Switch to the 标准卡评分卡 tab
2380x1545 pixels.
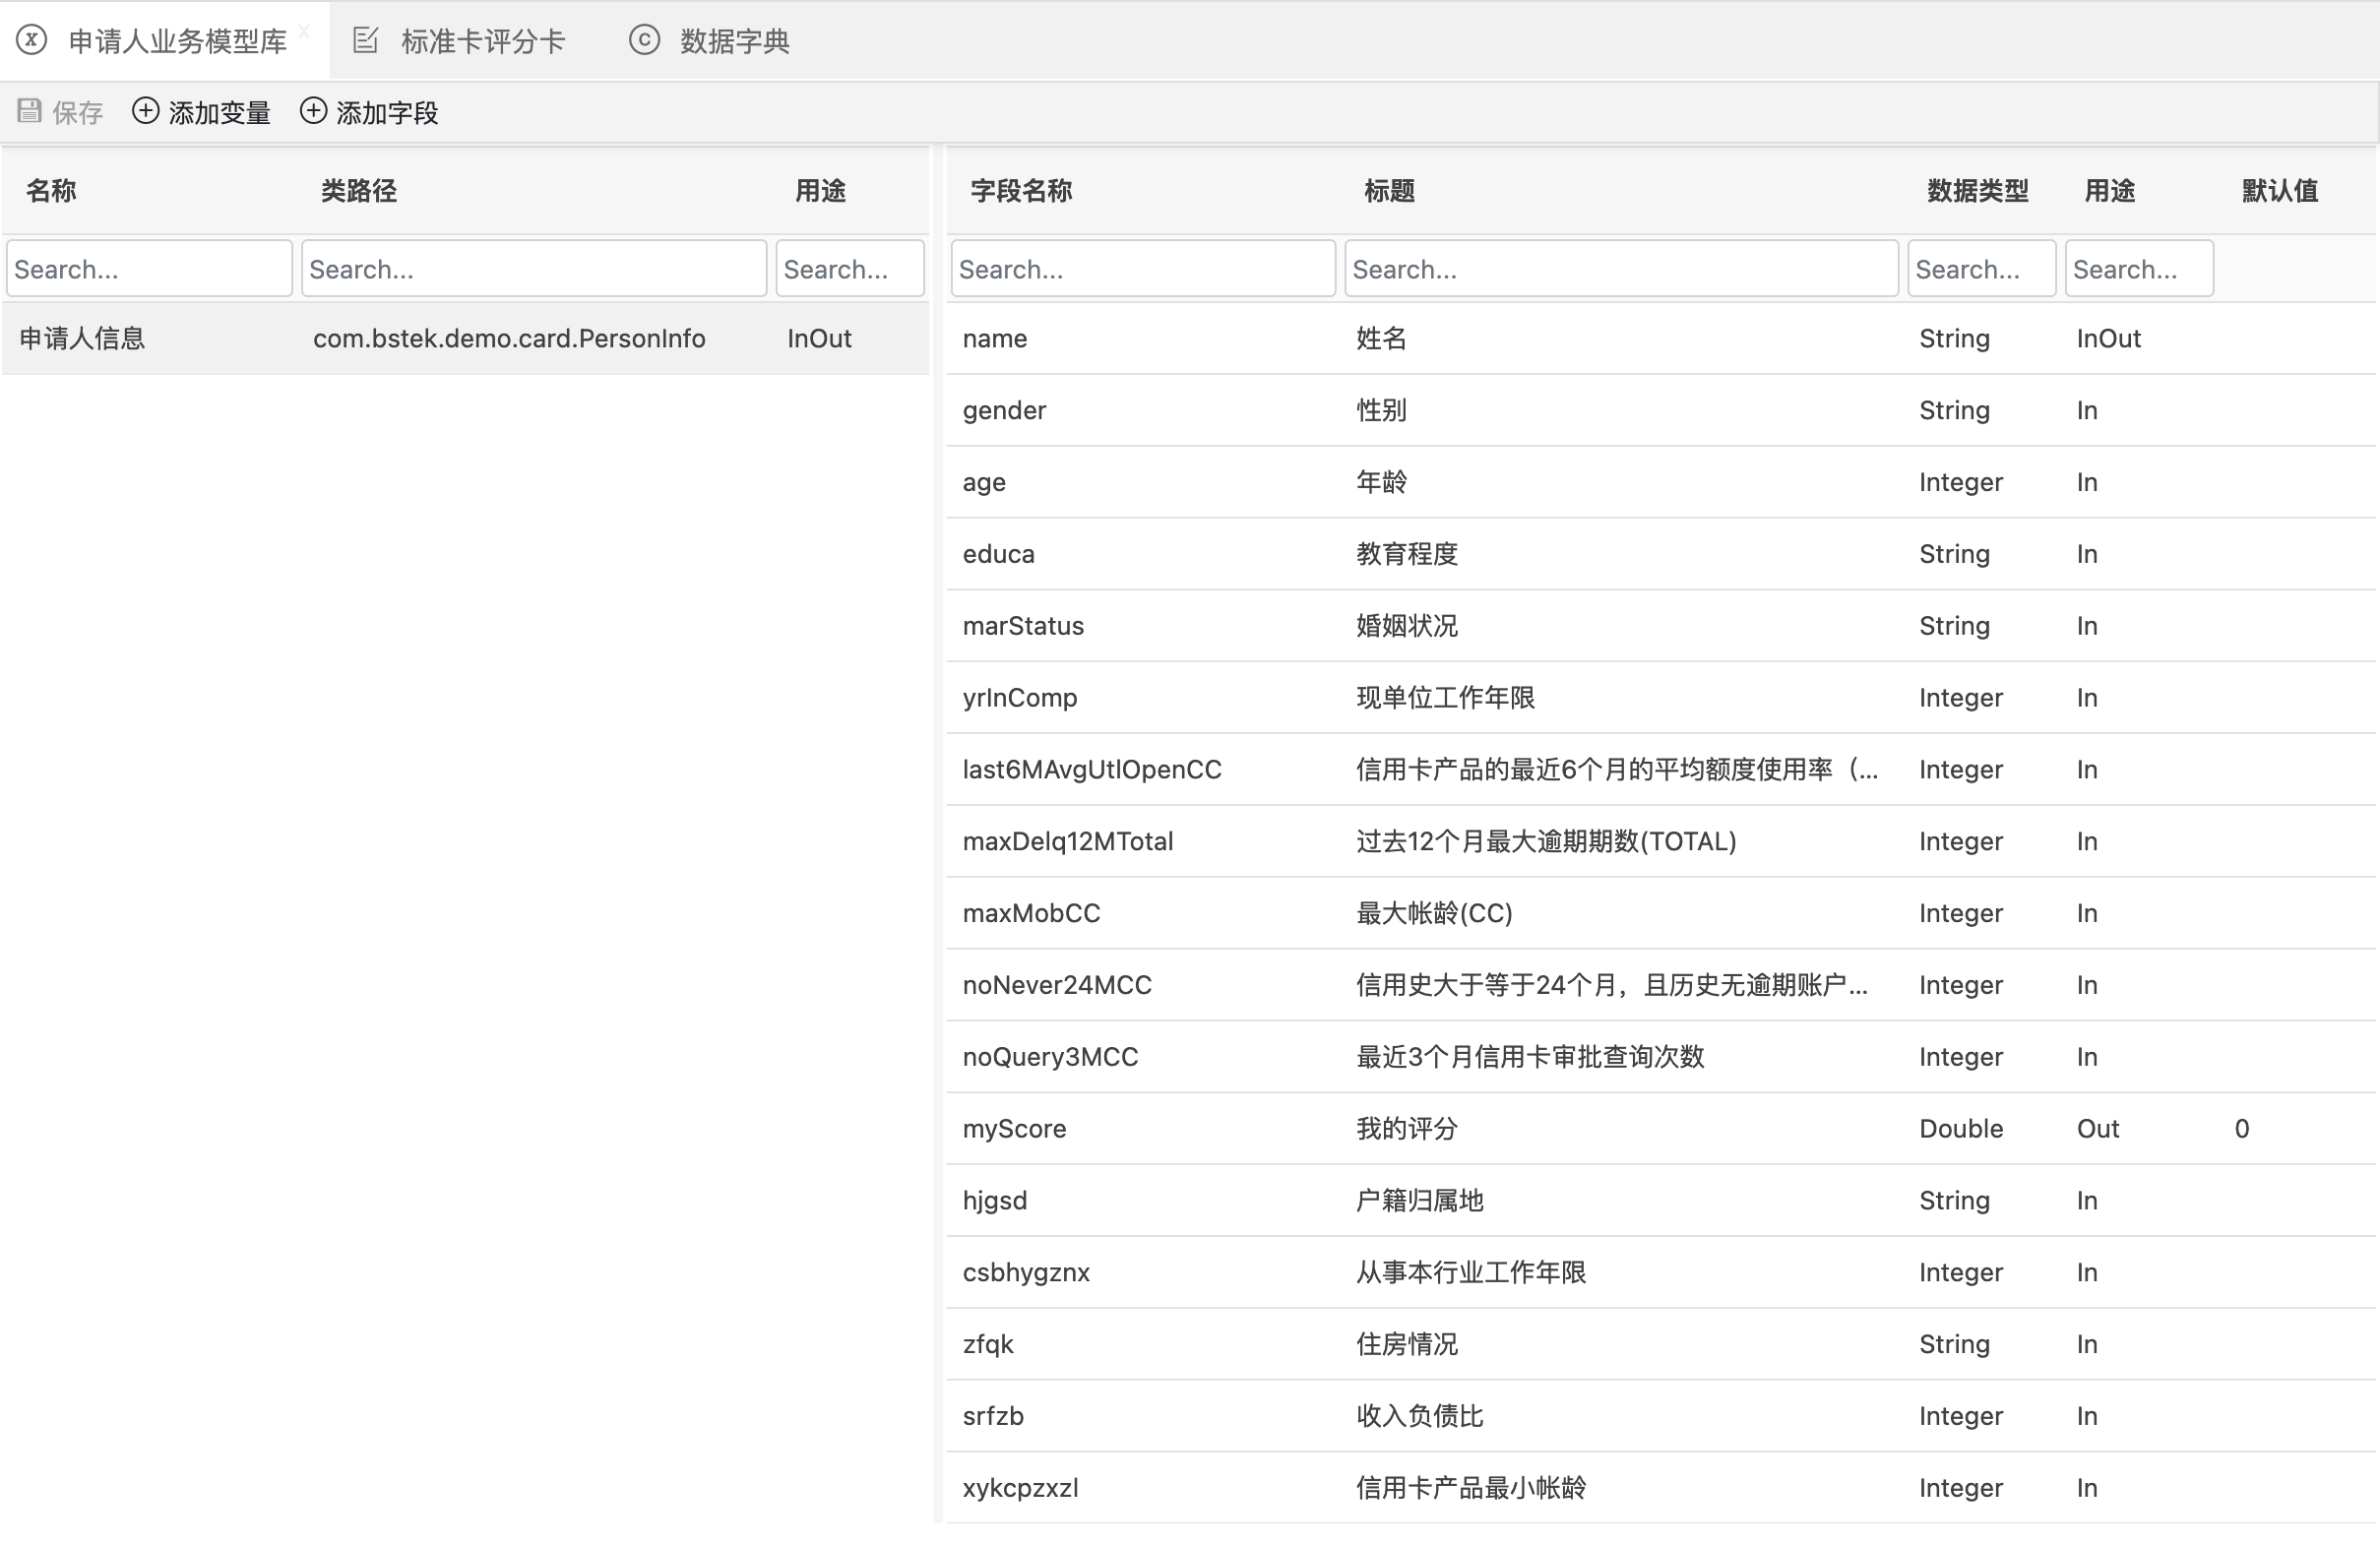click(482, 41)
